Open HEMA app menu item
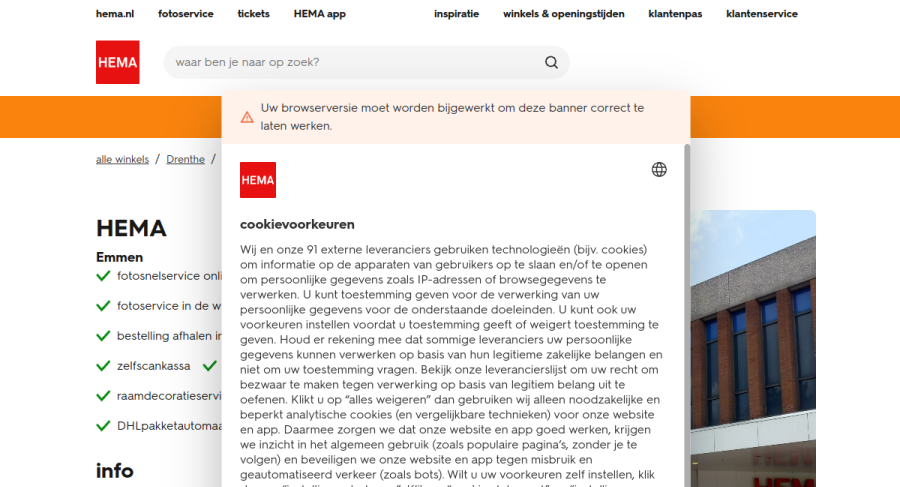This screenshot has height=487, width=900. coord(320,14)
